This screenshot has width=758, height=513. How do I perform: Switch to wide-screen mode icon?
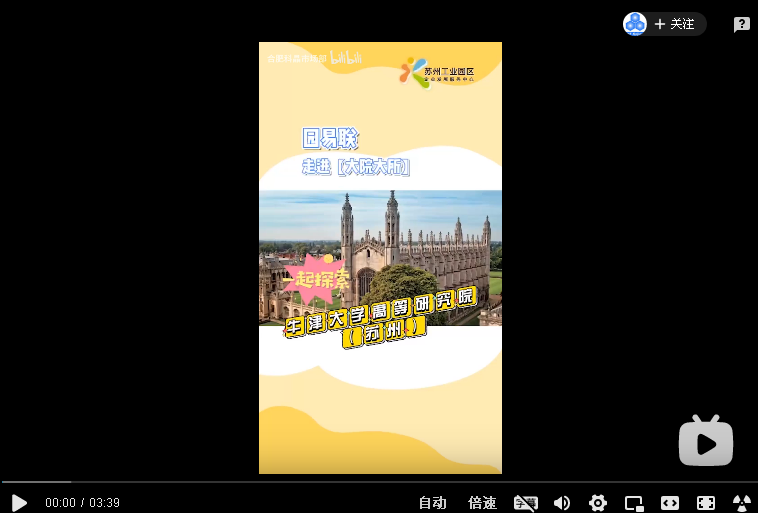click(x=670, y=503)
